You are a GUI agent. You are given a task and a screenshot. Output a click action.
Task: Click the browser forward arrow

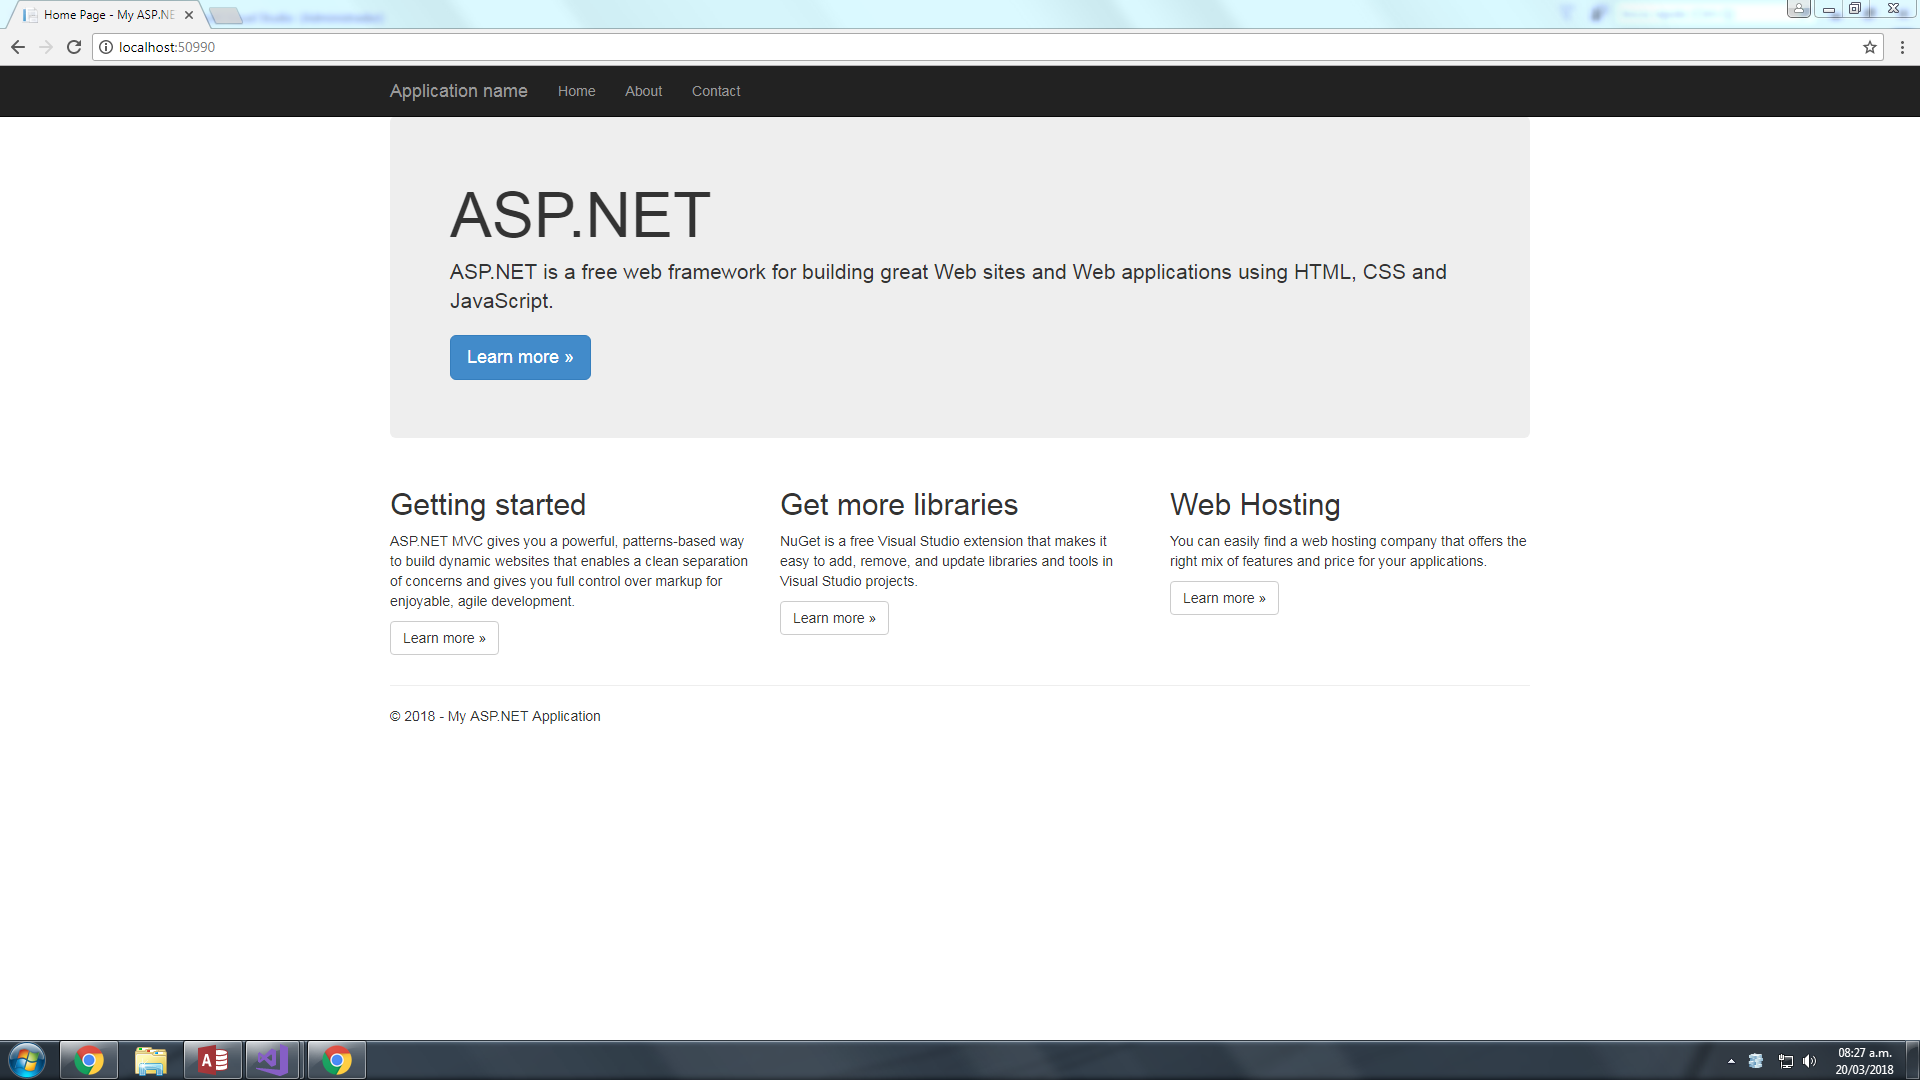46,47
